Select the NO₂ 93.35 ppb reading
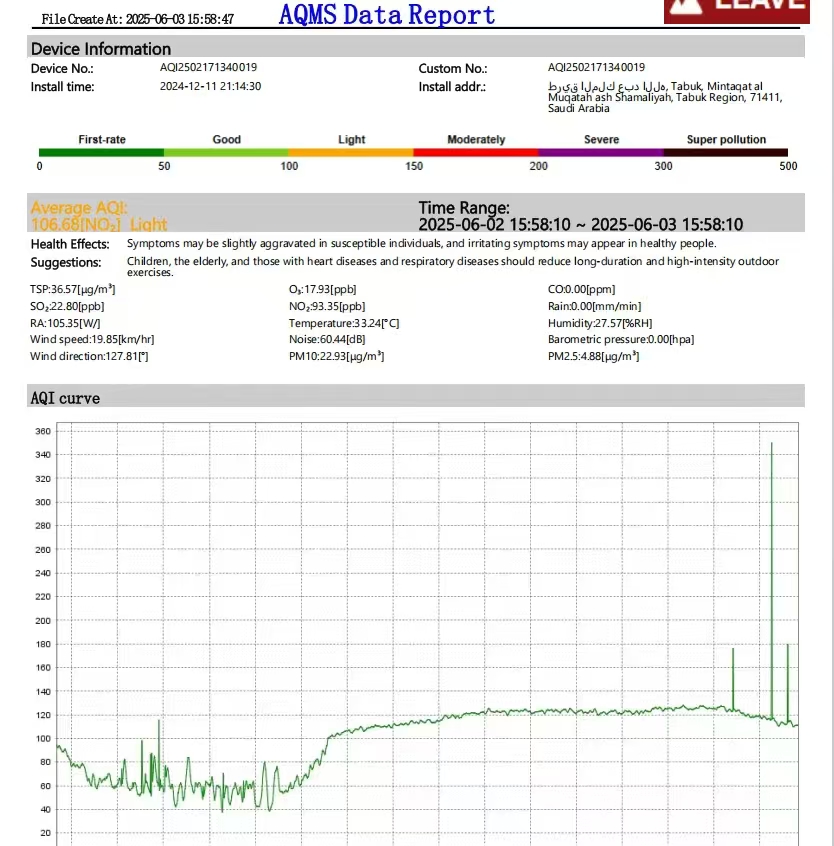This screenshot has height=846, width=834. click(x=327, y=306)
